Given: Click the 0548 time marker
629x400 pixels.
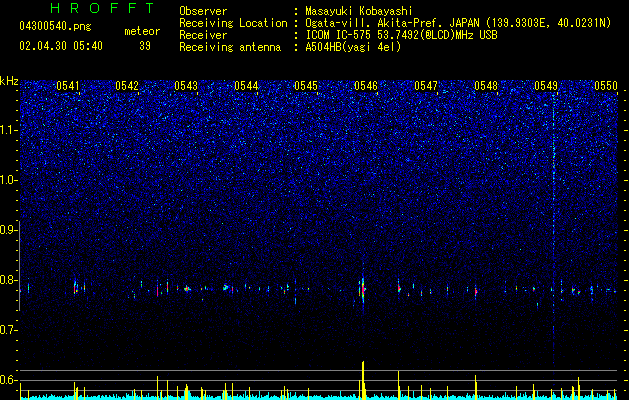Looking at the screenshot, I should tap(486, 85).
